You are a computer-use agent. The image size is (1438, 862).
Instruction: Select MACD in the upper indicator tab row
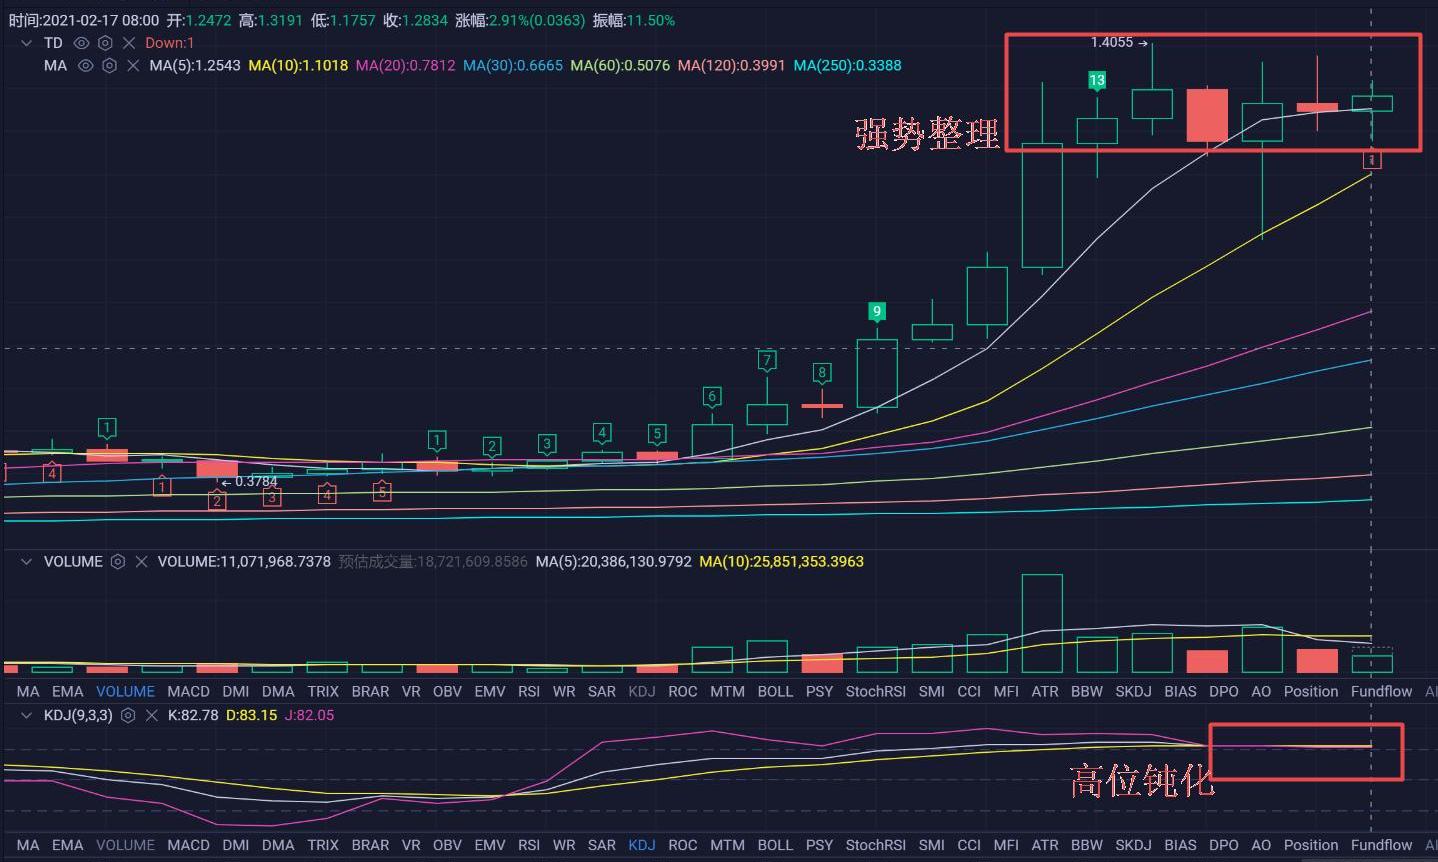point(188,691)
